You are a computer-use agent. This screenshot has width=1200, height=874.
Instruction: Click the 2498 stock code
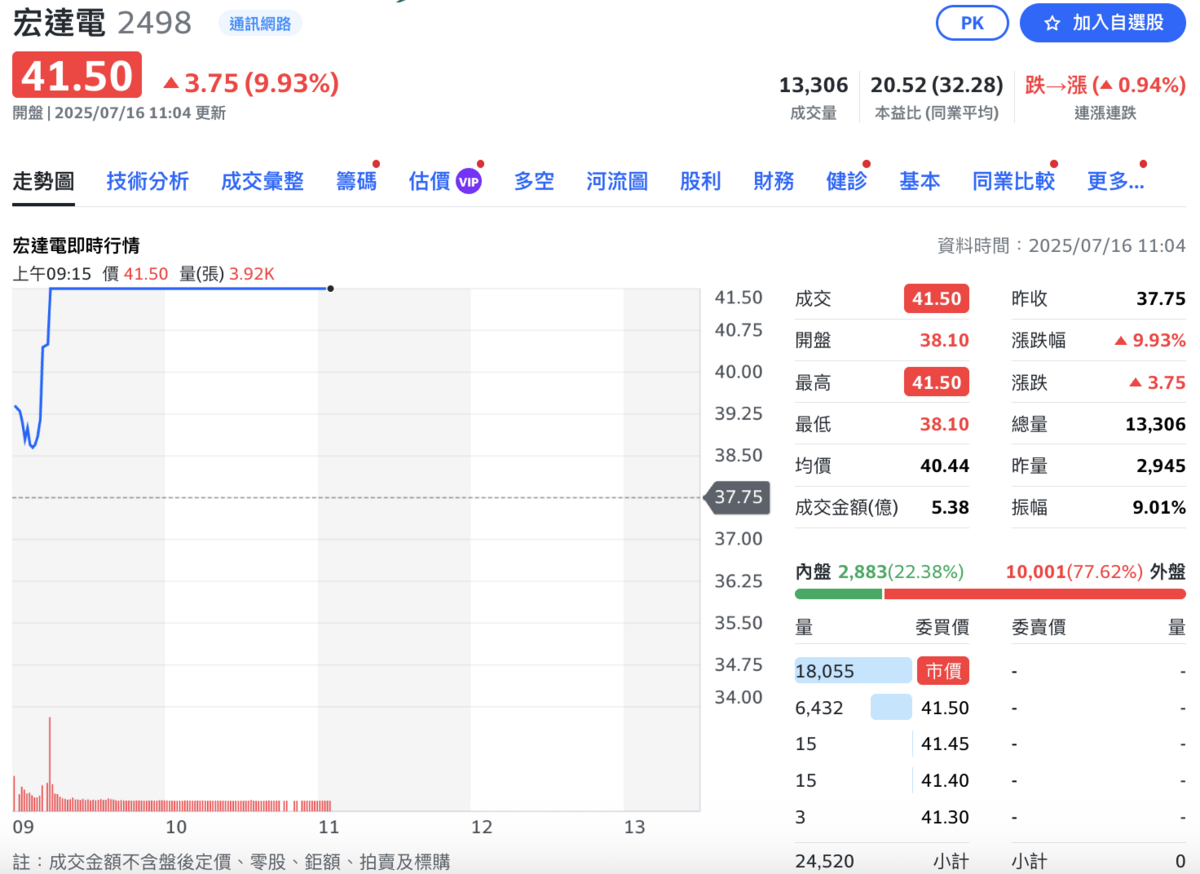tap(154, 23)
